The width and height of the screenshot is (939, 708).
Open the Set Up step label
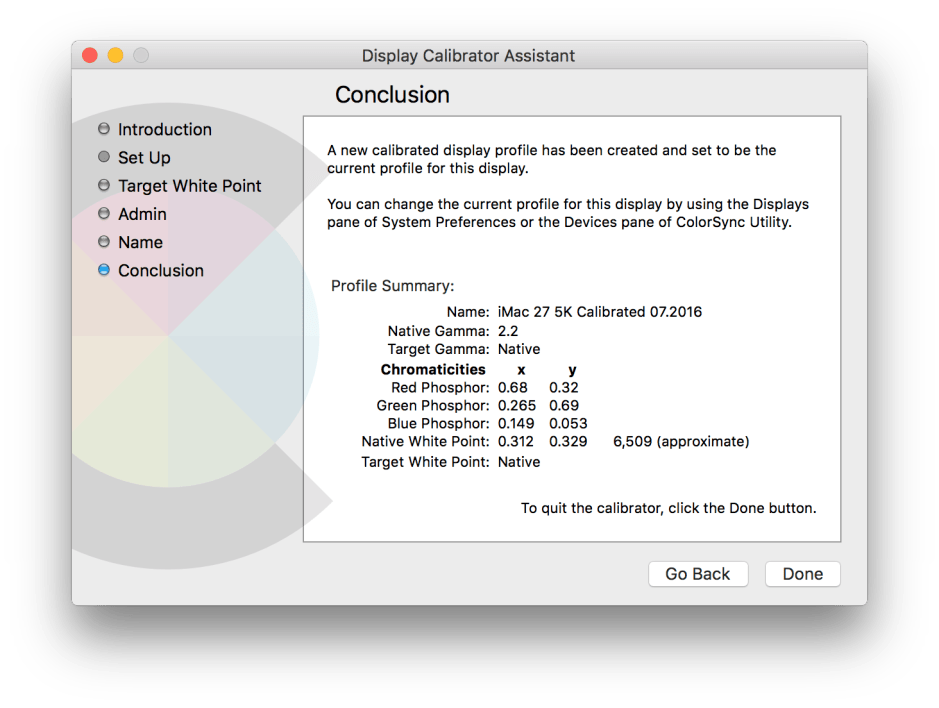point(144,157)
